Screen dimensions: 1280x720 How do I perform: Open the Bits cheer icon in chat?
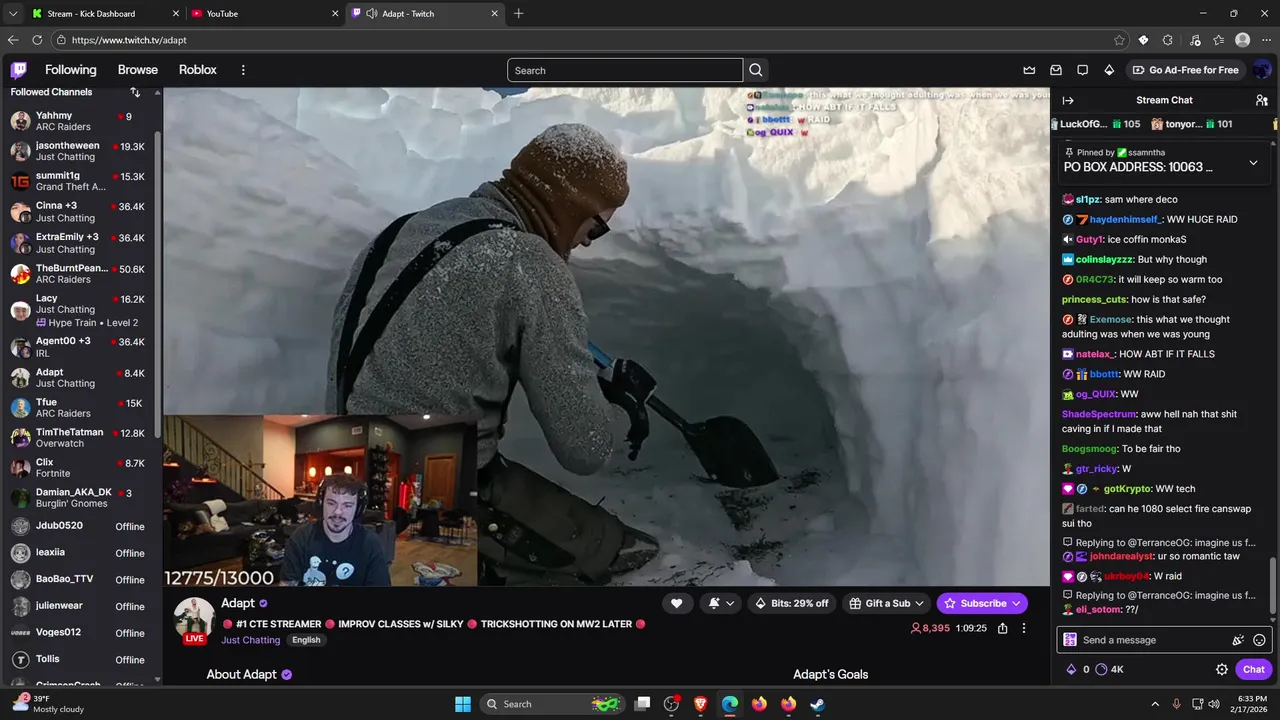[x=1238, y=640]
